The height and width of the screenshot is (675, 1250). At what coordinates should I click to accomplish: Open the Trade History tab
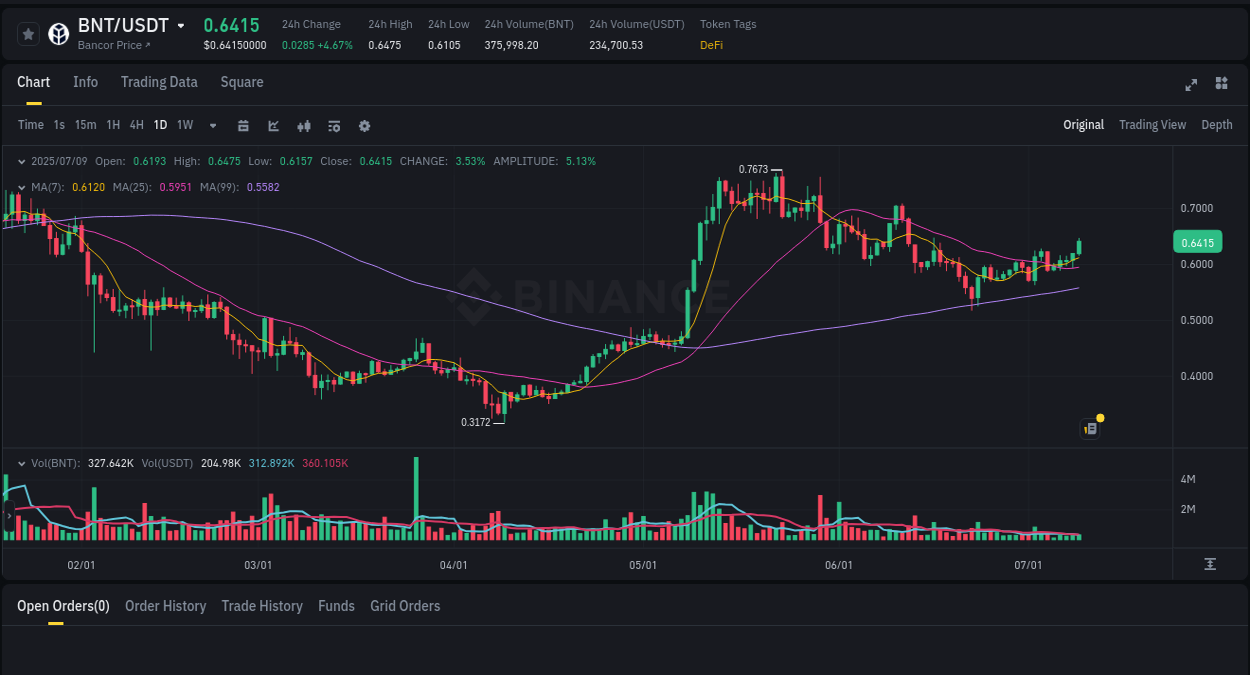[x=262, y=606]
